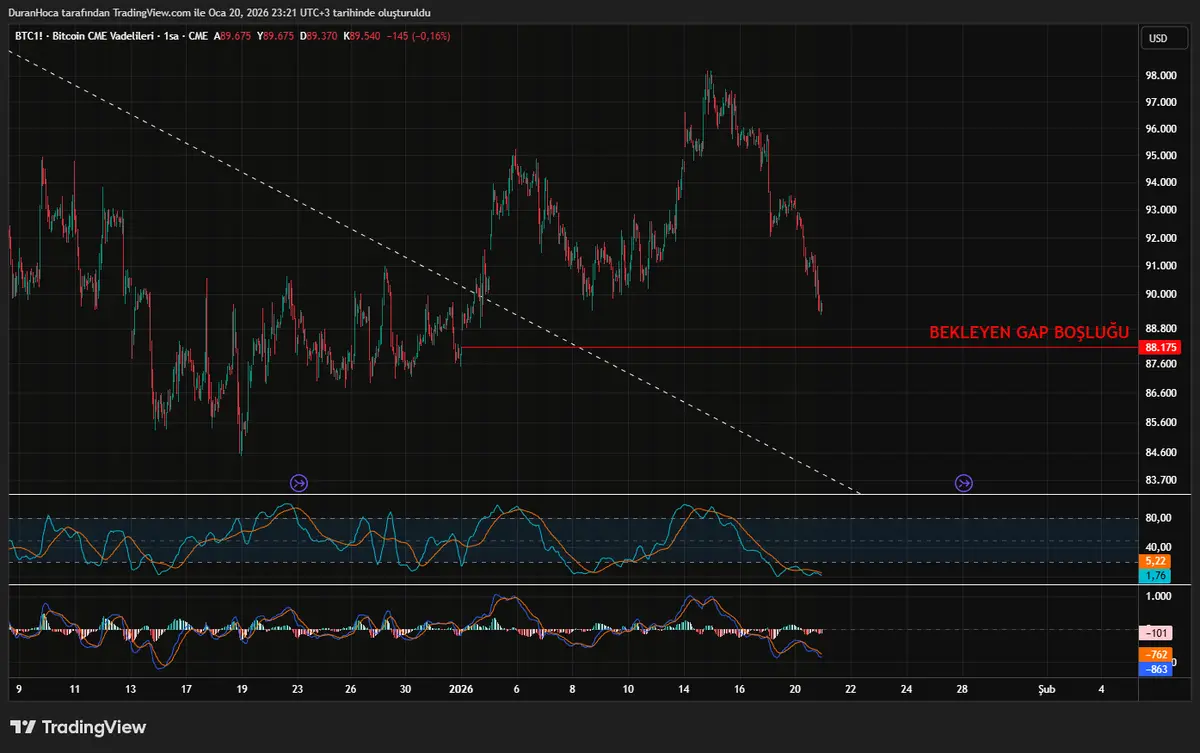Click the 2026 year marker on time axis
Viewport: 1200px width, 753px height.
461,689
